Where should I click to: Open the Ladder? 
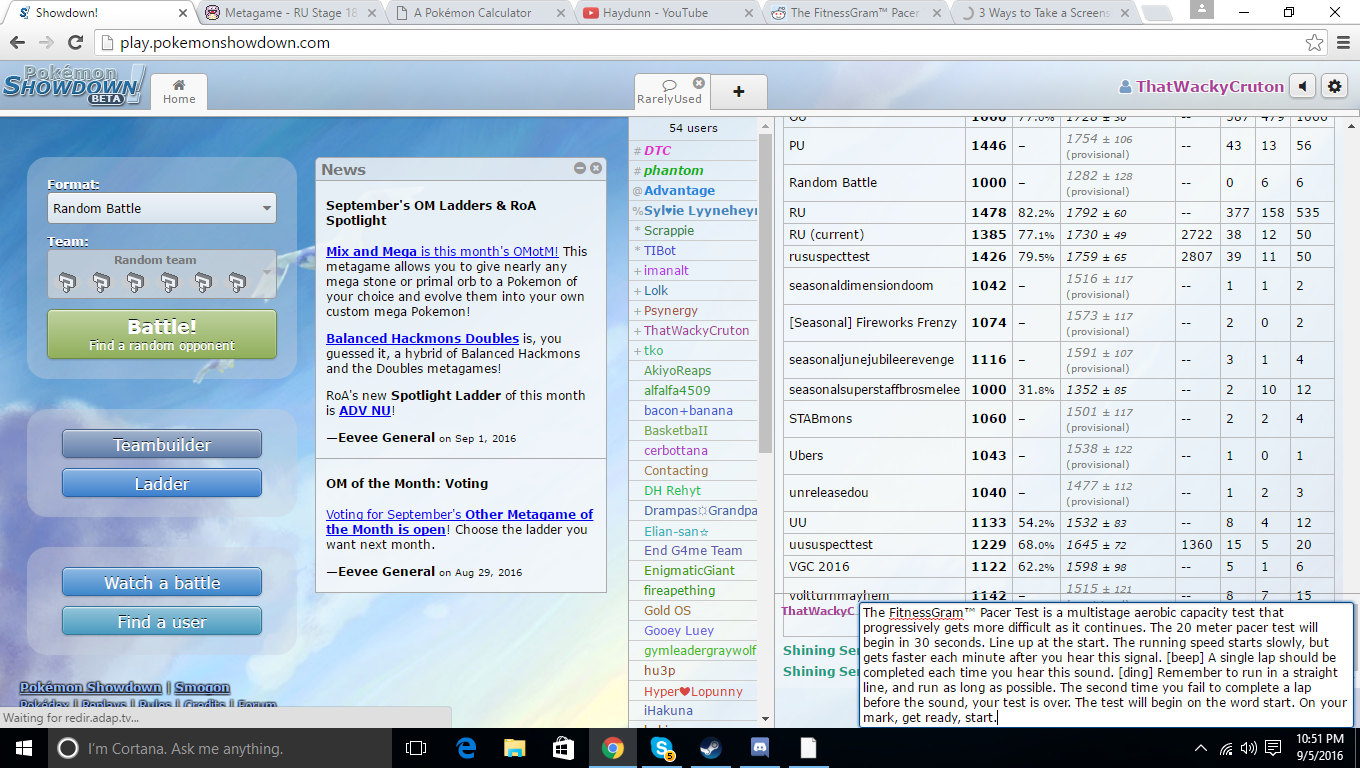pos(162,484)
